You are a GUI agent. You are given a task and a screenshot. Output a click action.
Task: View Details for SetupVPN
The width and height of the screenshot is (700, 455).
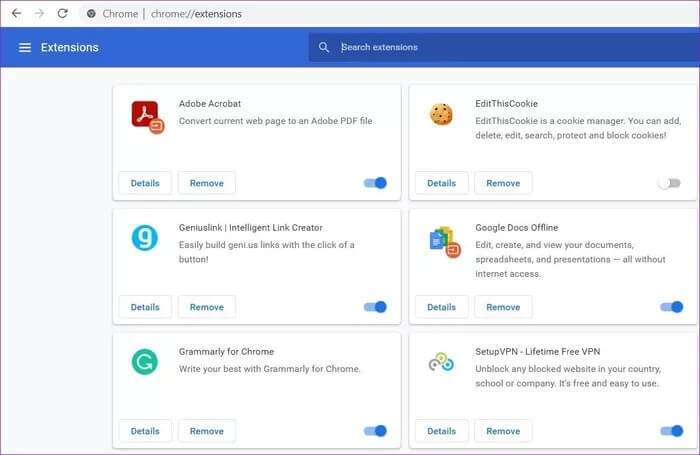[x=442, y=431]
